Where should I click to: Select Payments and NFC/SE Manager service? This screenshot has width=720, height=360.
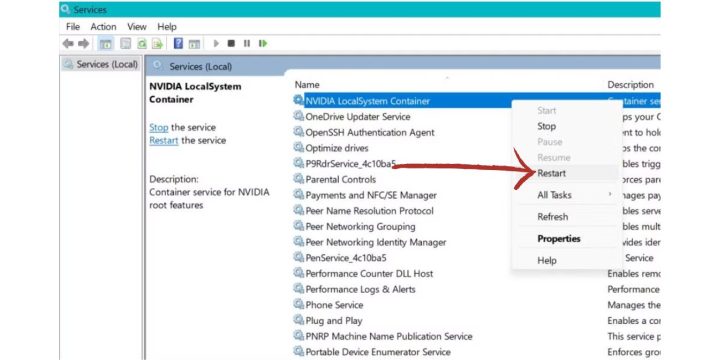tap(371, 195)
